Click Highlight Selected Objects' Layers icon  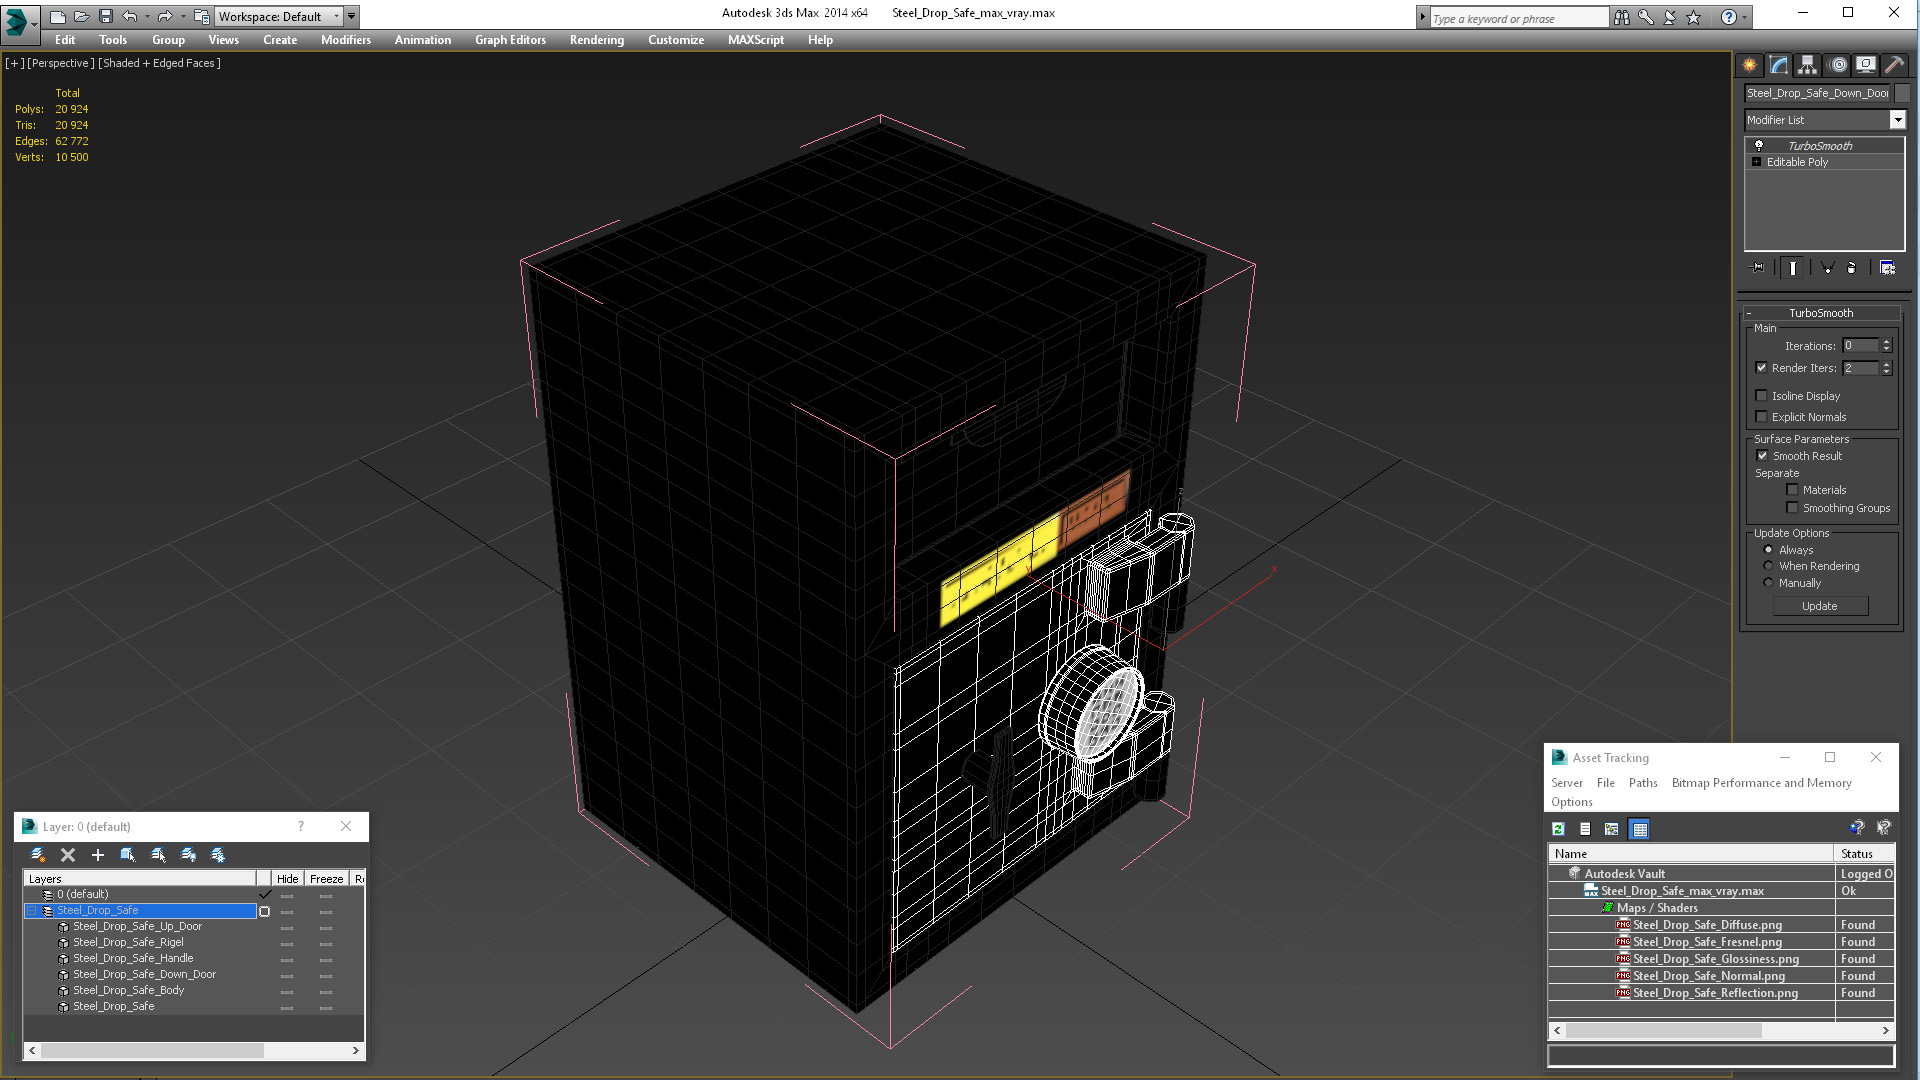[x=158, y=855]
